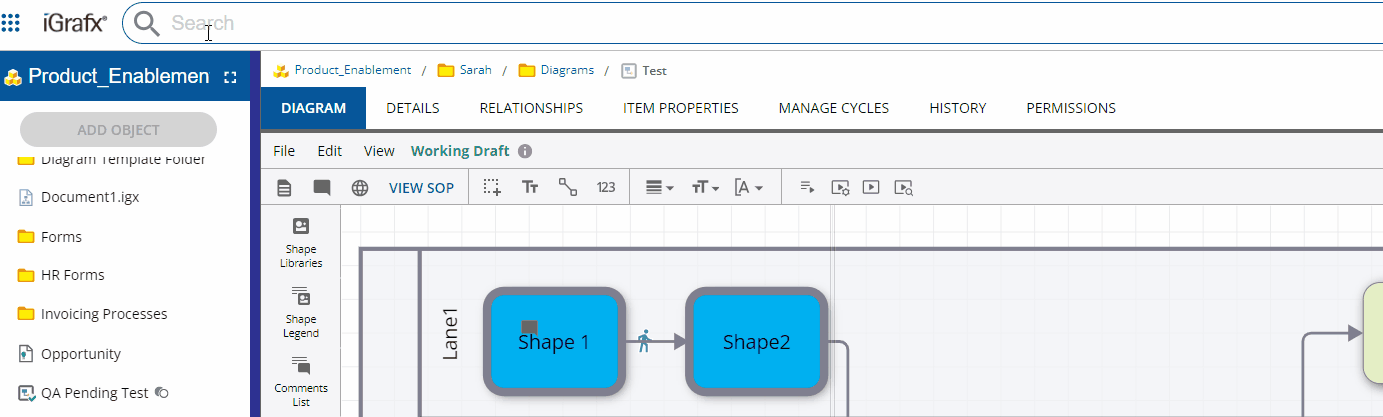This screenshot has height=417, width=1383.
Task: Toggle fullscreen for Product_Enablement sidebar
Action: coord(231,77)
